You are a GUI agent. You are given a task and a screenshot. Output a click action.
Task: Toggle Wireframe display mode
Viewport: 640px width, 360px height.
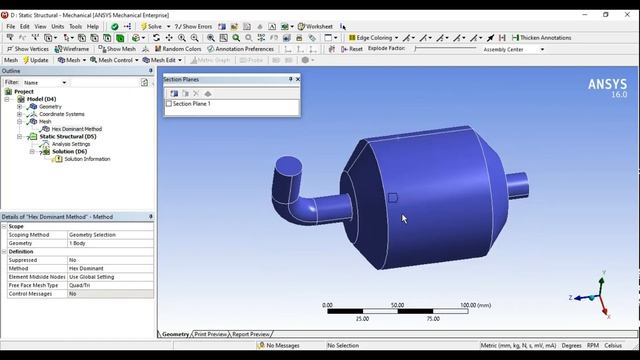point(72,49)
